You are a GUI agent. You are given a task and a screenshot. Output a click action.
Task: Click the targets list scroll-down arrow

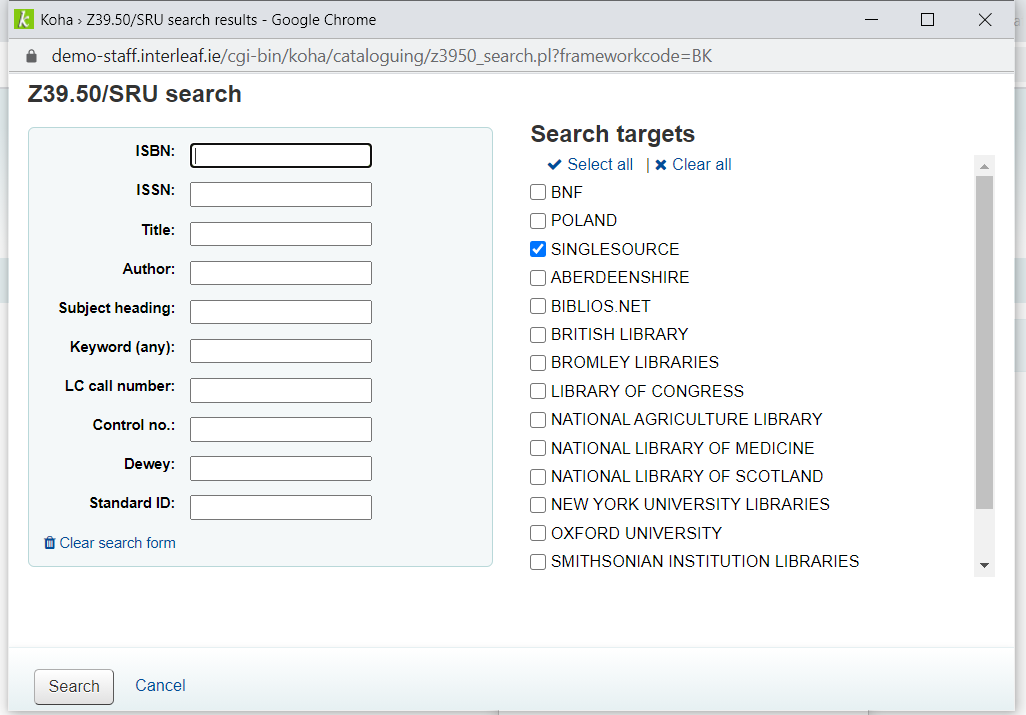(x=984, y=565)
